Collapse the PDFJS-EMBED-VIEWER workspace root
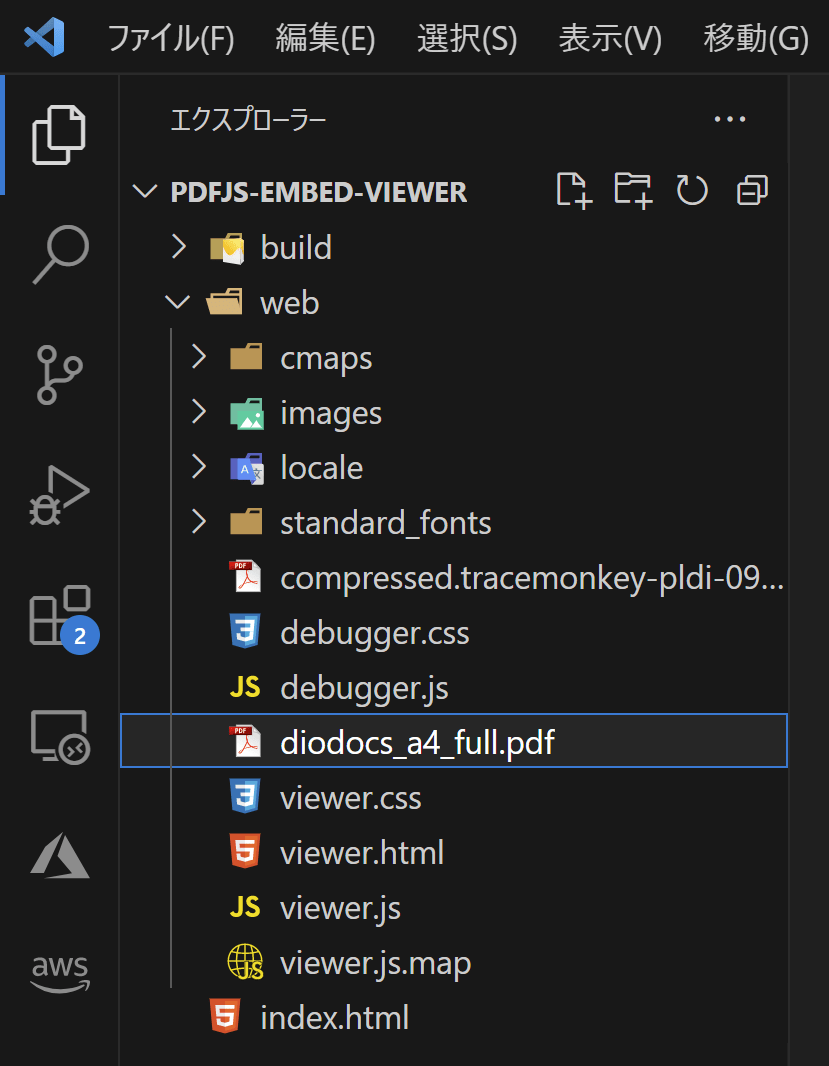 click(x=144, y=191)
